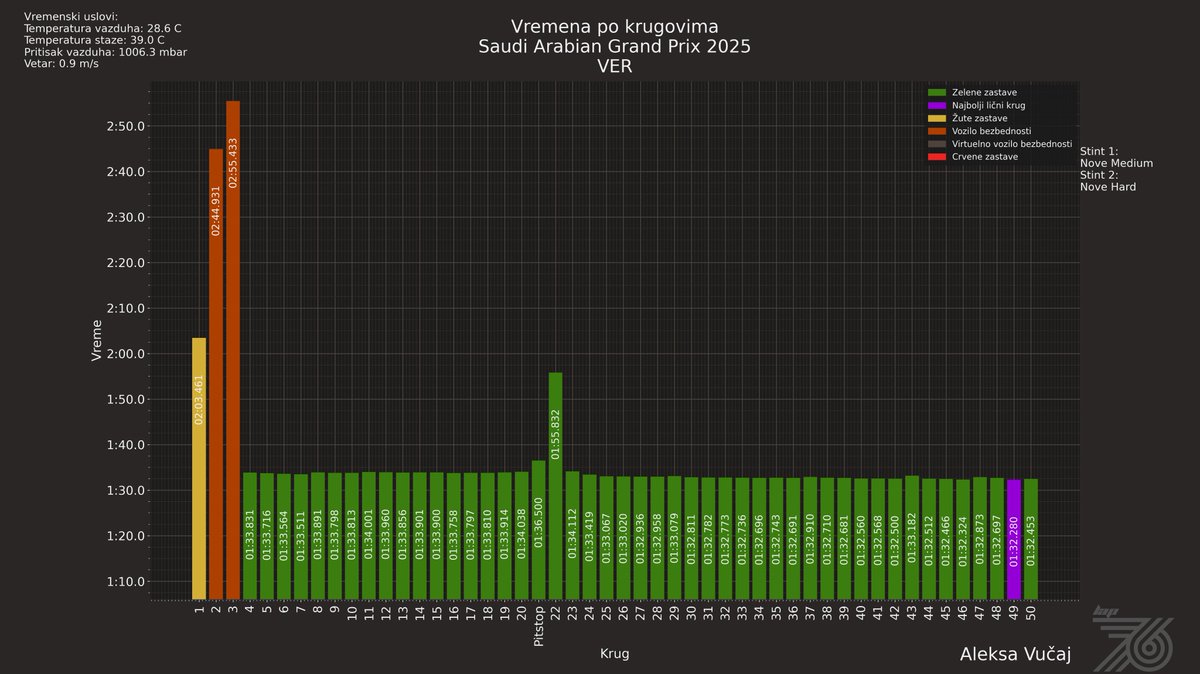Viewport: 1200px width, 674px height.
Task: Click Pritisak vazduha: 1006.3 mbar text
Action: tap(105, 52)
